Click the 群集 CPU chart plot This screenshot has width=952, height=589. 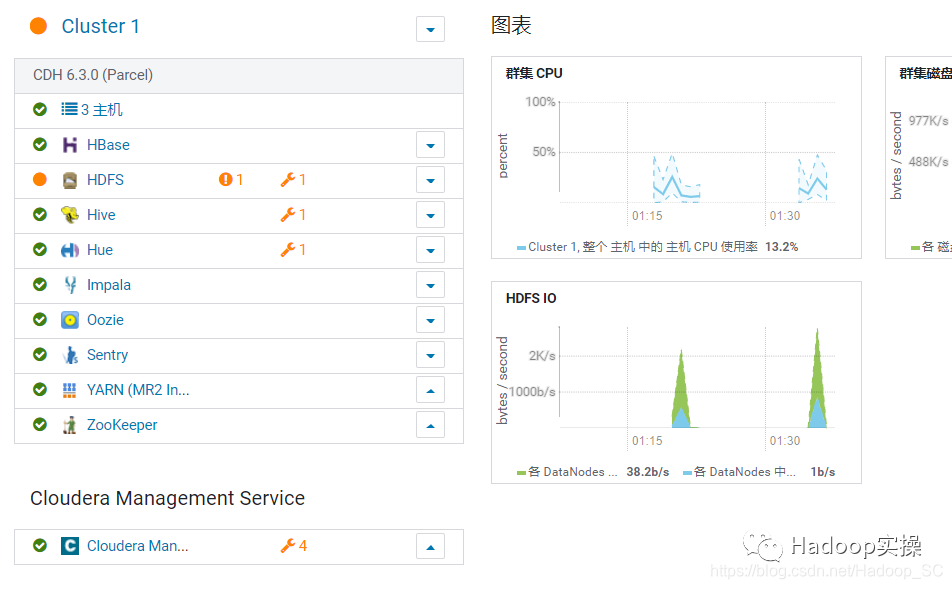click(697, 152)
